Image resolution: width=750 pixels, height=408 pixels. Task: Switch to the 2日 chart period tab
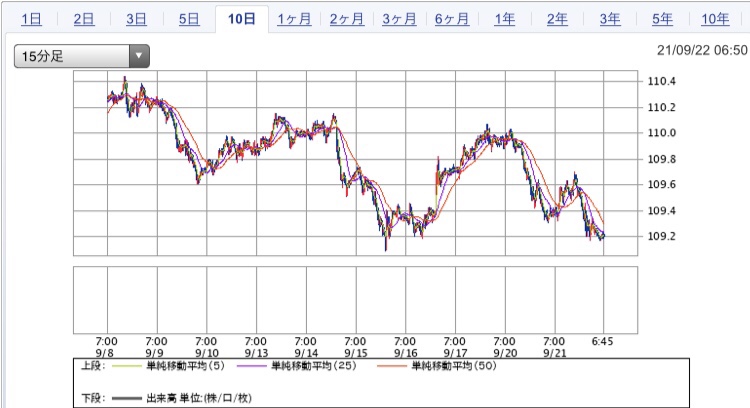point(84,19)
